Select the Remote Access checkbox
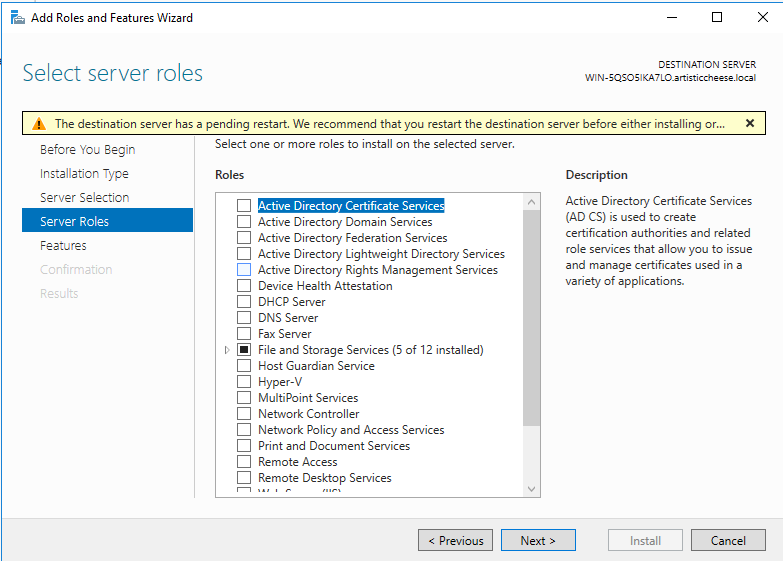This screenshot has height=561, width=783. pyautogui.click(x=244, y=462)
